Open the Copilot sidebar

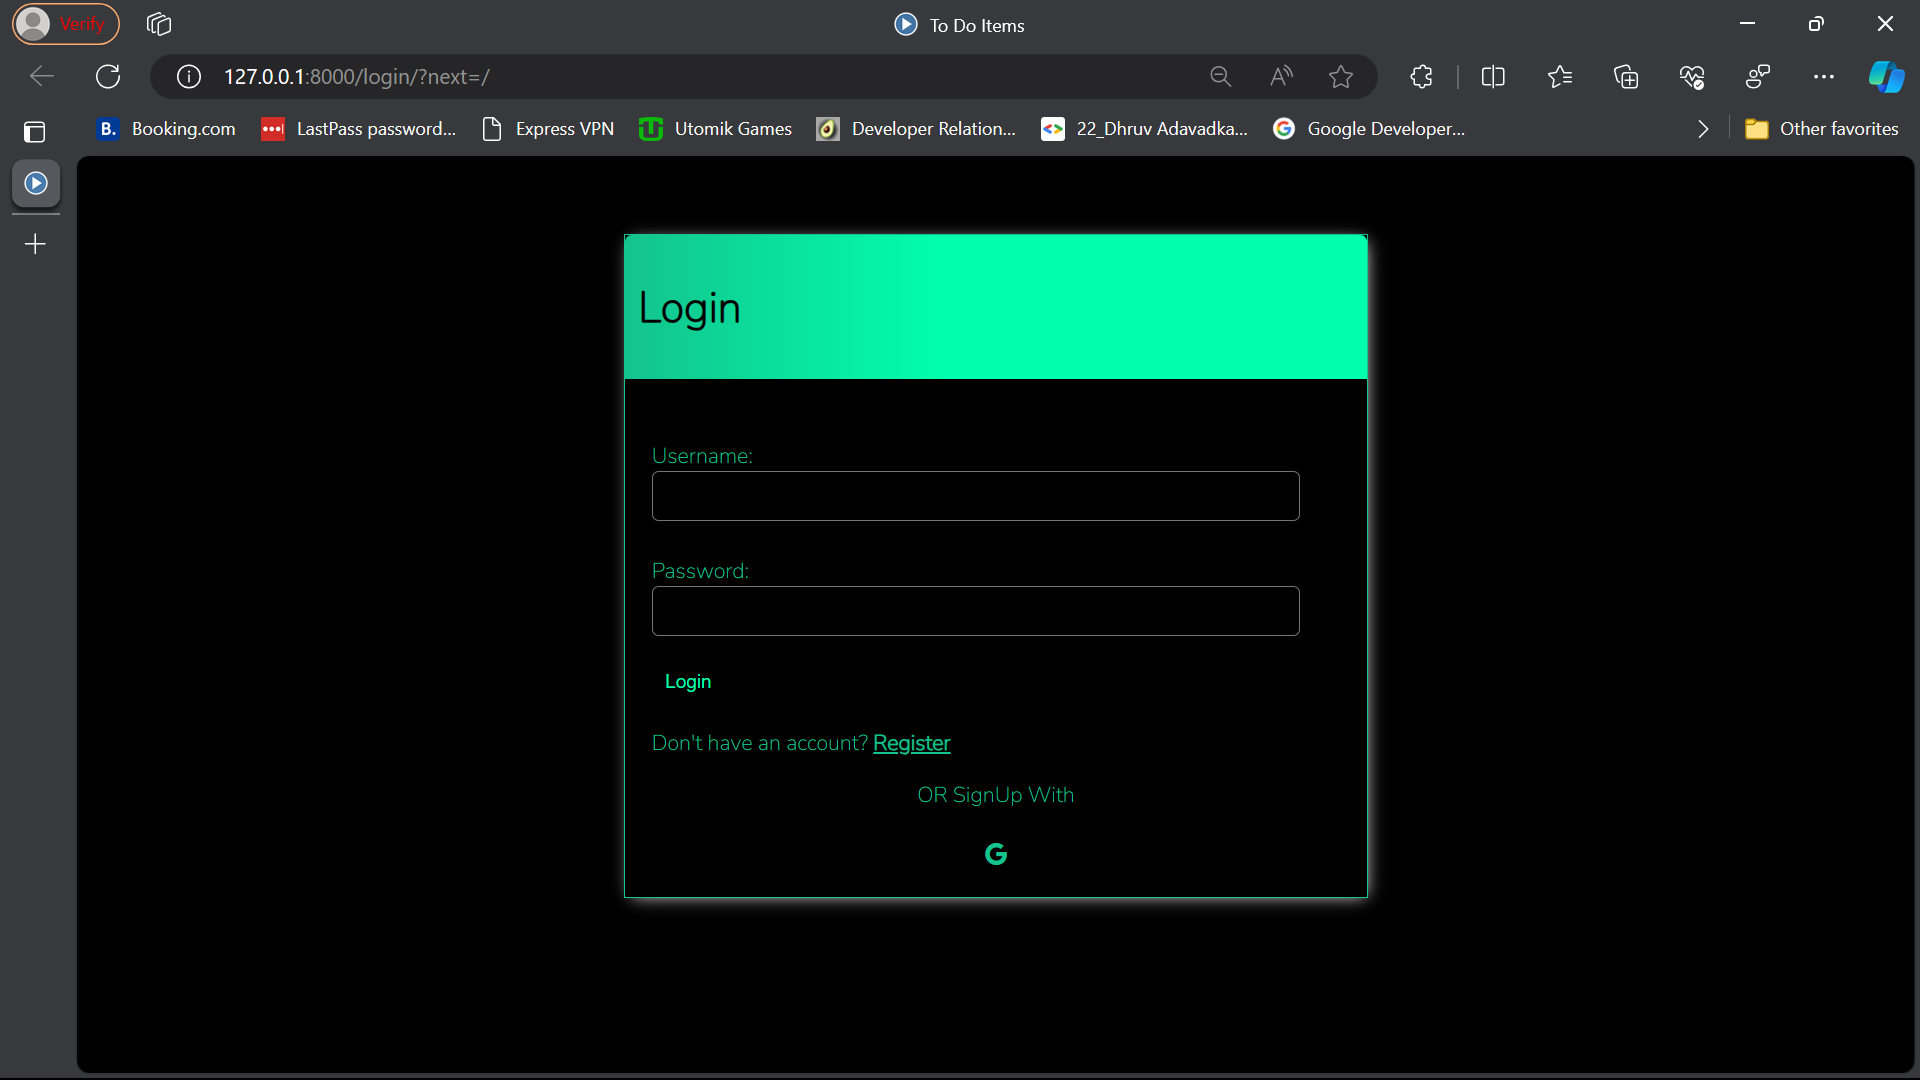click(x=1887, y=77)
